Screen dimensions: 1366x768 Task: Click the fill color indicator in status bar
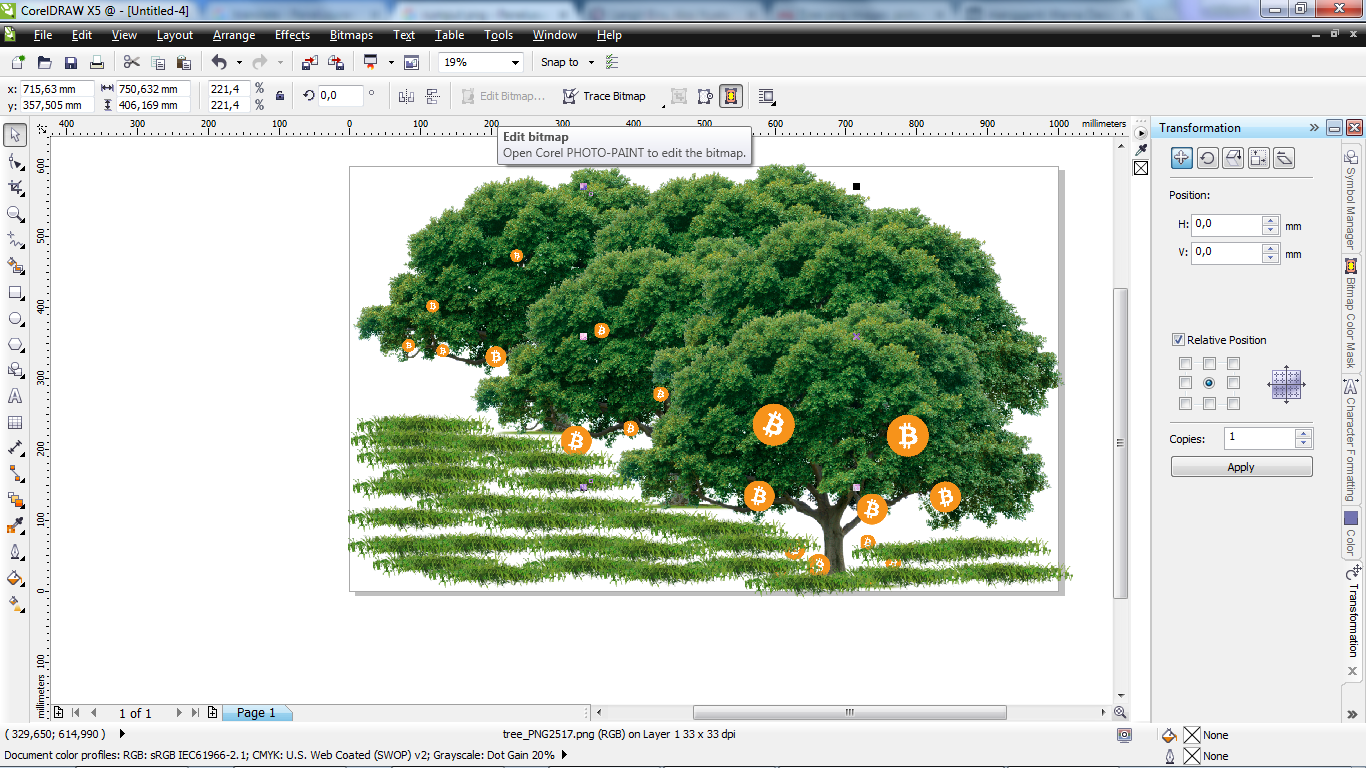(x=1190, y=735)
